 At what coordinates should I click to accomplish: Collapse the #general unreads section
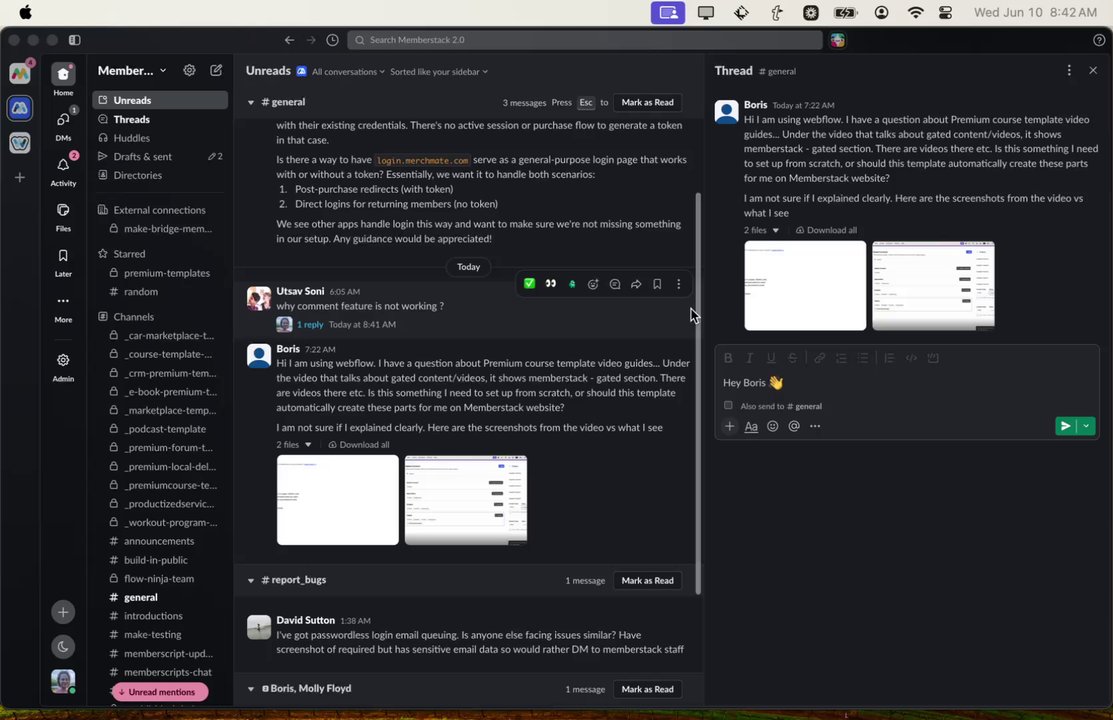point(251,102)
